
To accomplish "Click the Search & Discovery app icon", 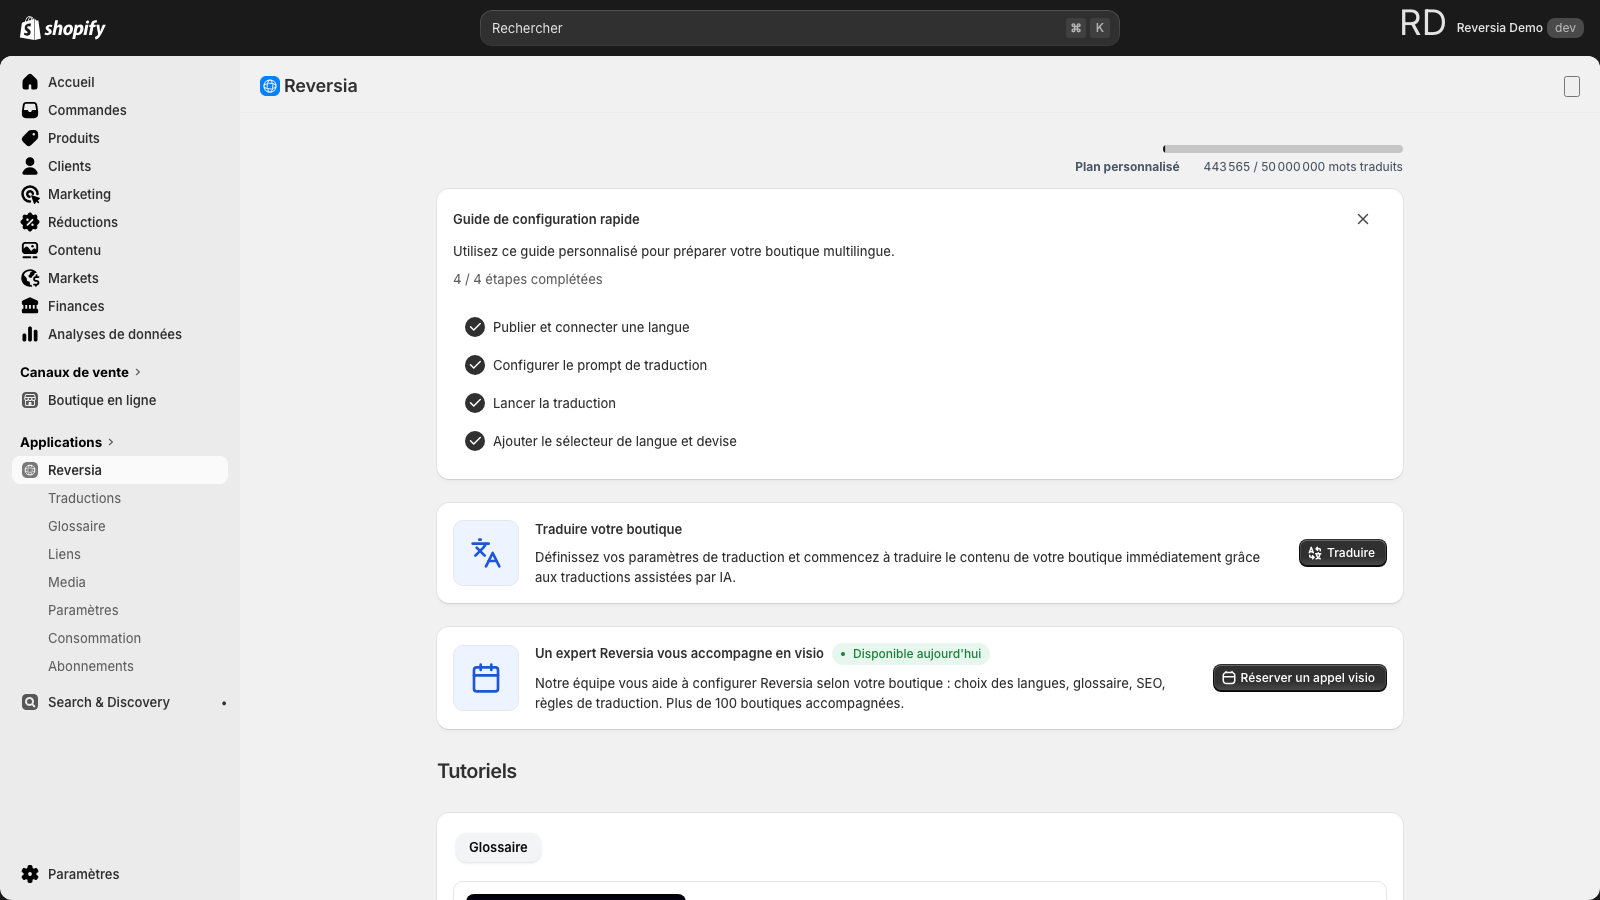I will [x=30, y=702].
